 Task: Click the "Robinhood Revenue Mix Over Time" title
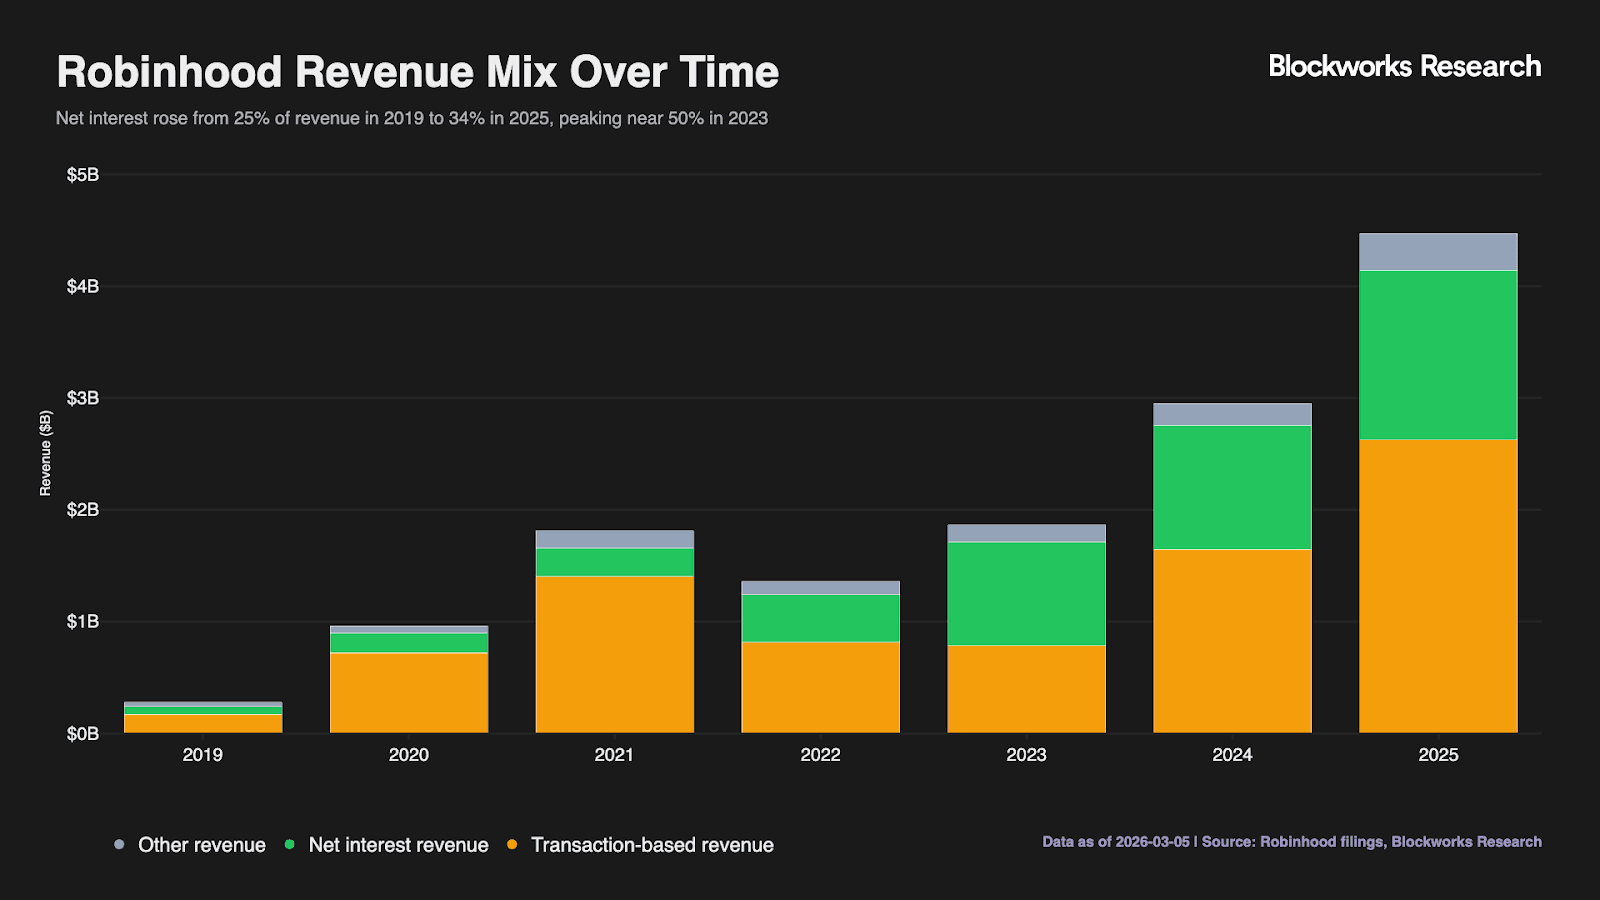(x=417, y=72)
